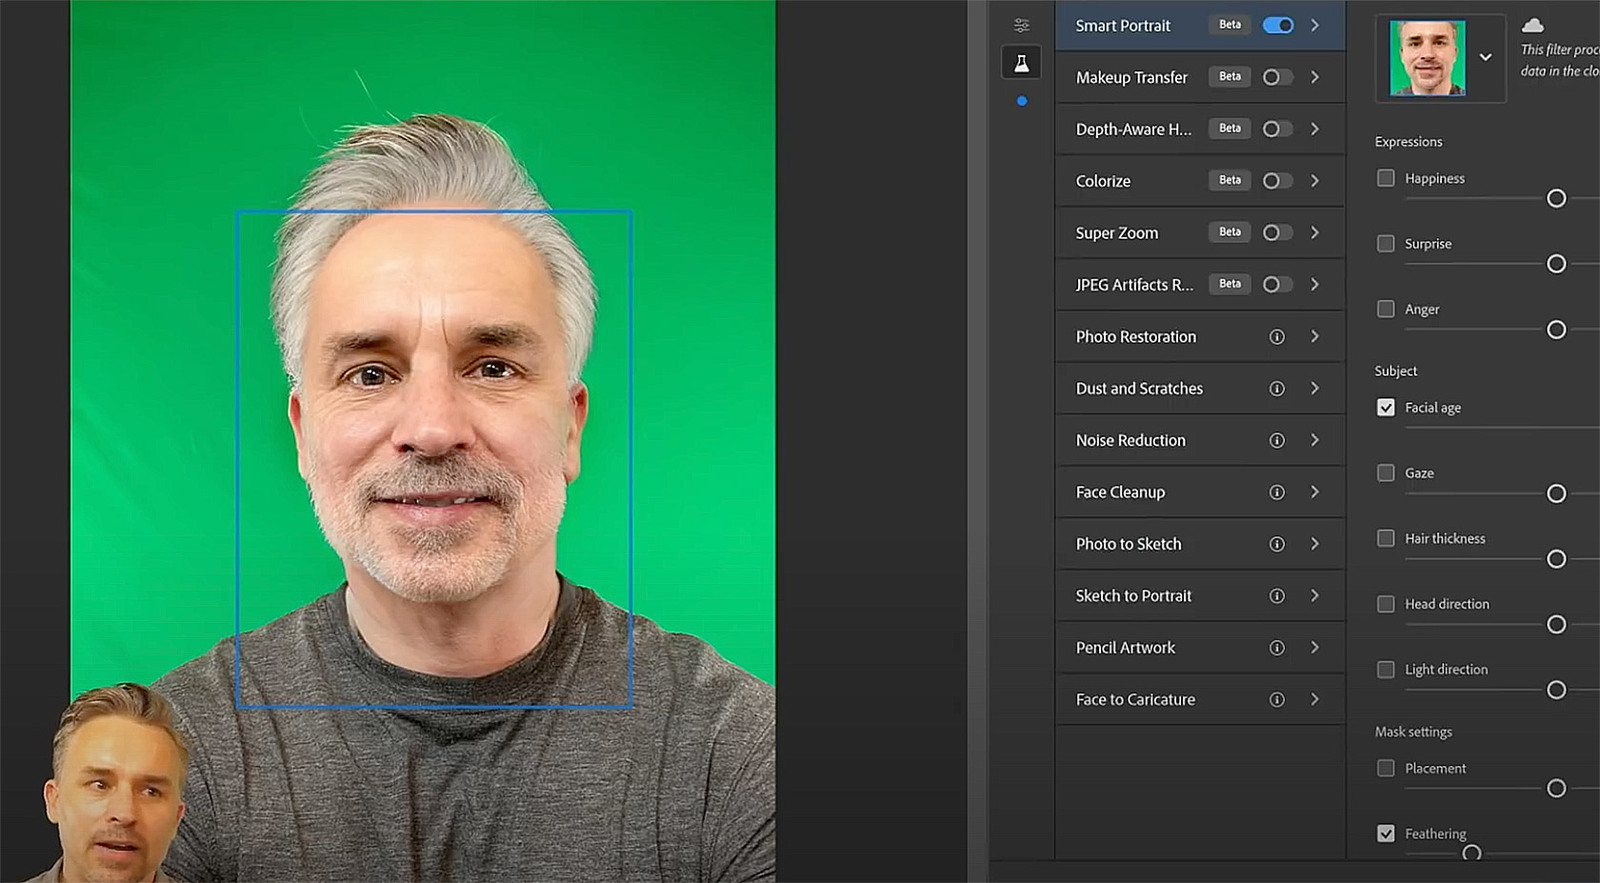Check the Happiness expression checkbox

1386,178
